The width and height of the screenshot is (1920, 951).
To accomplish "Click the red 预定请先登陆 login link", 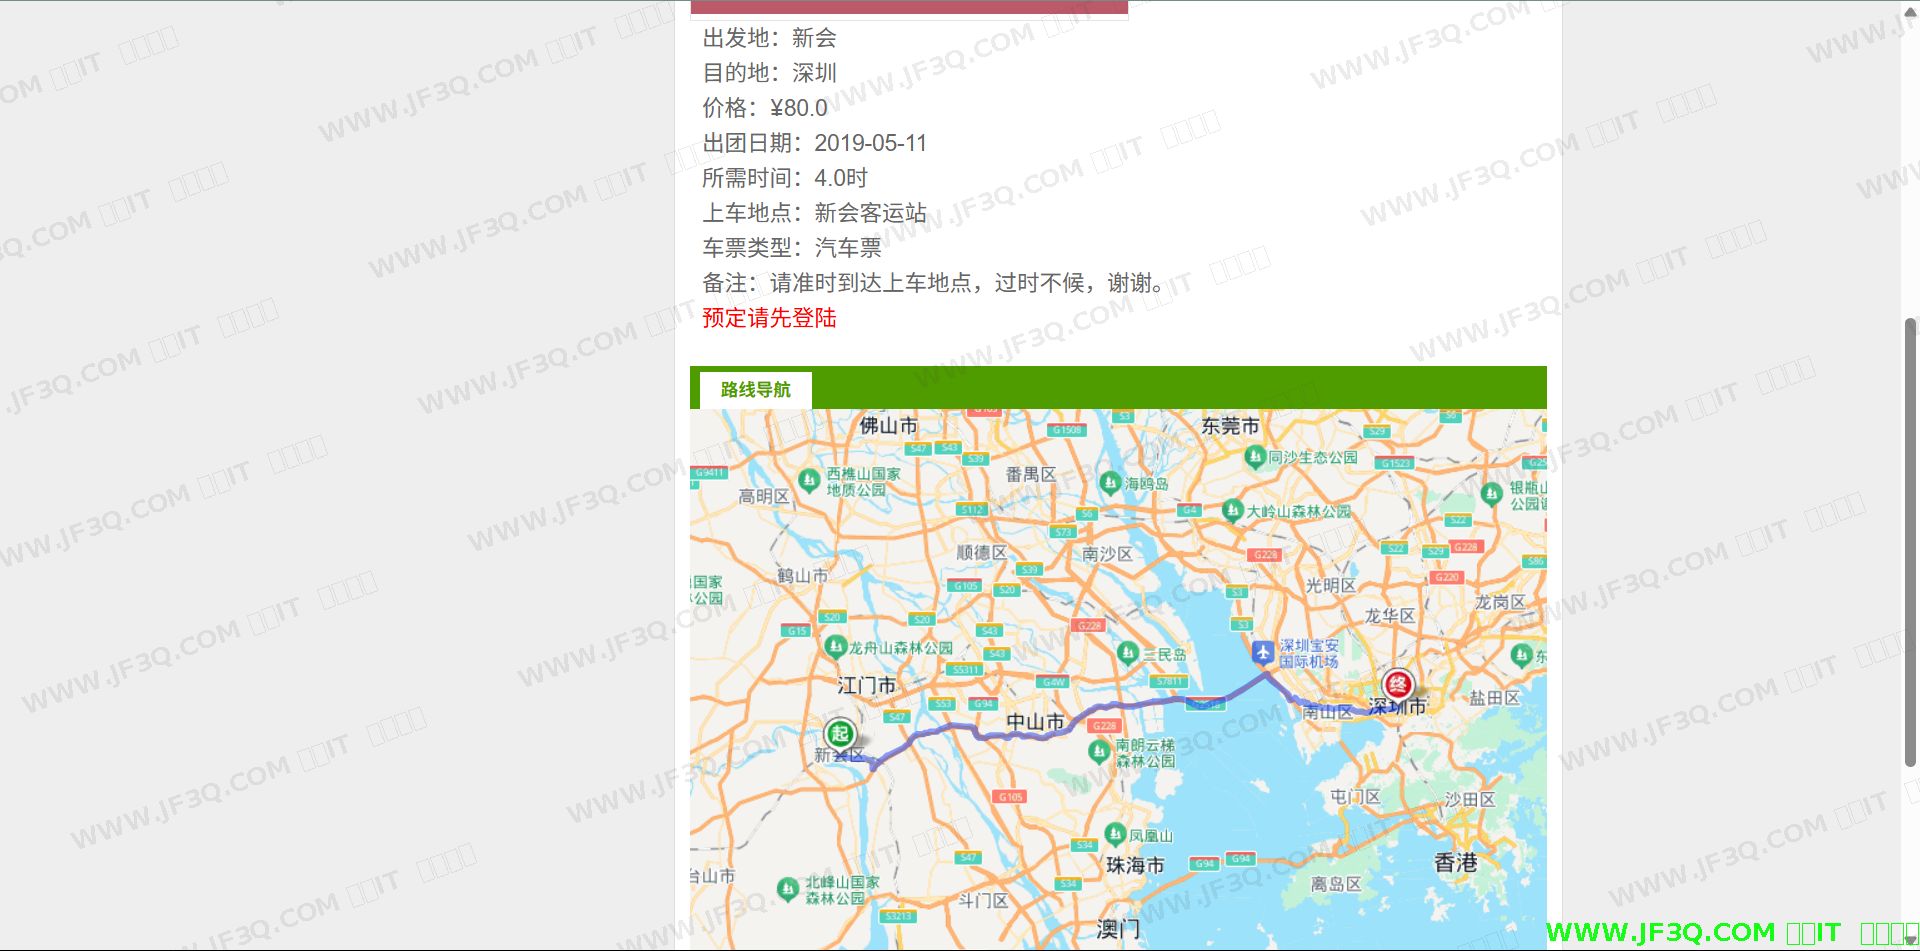I will tap(769, 318).
